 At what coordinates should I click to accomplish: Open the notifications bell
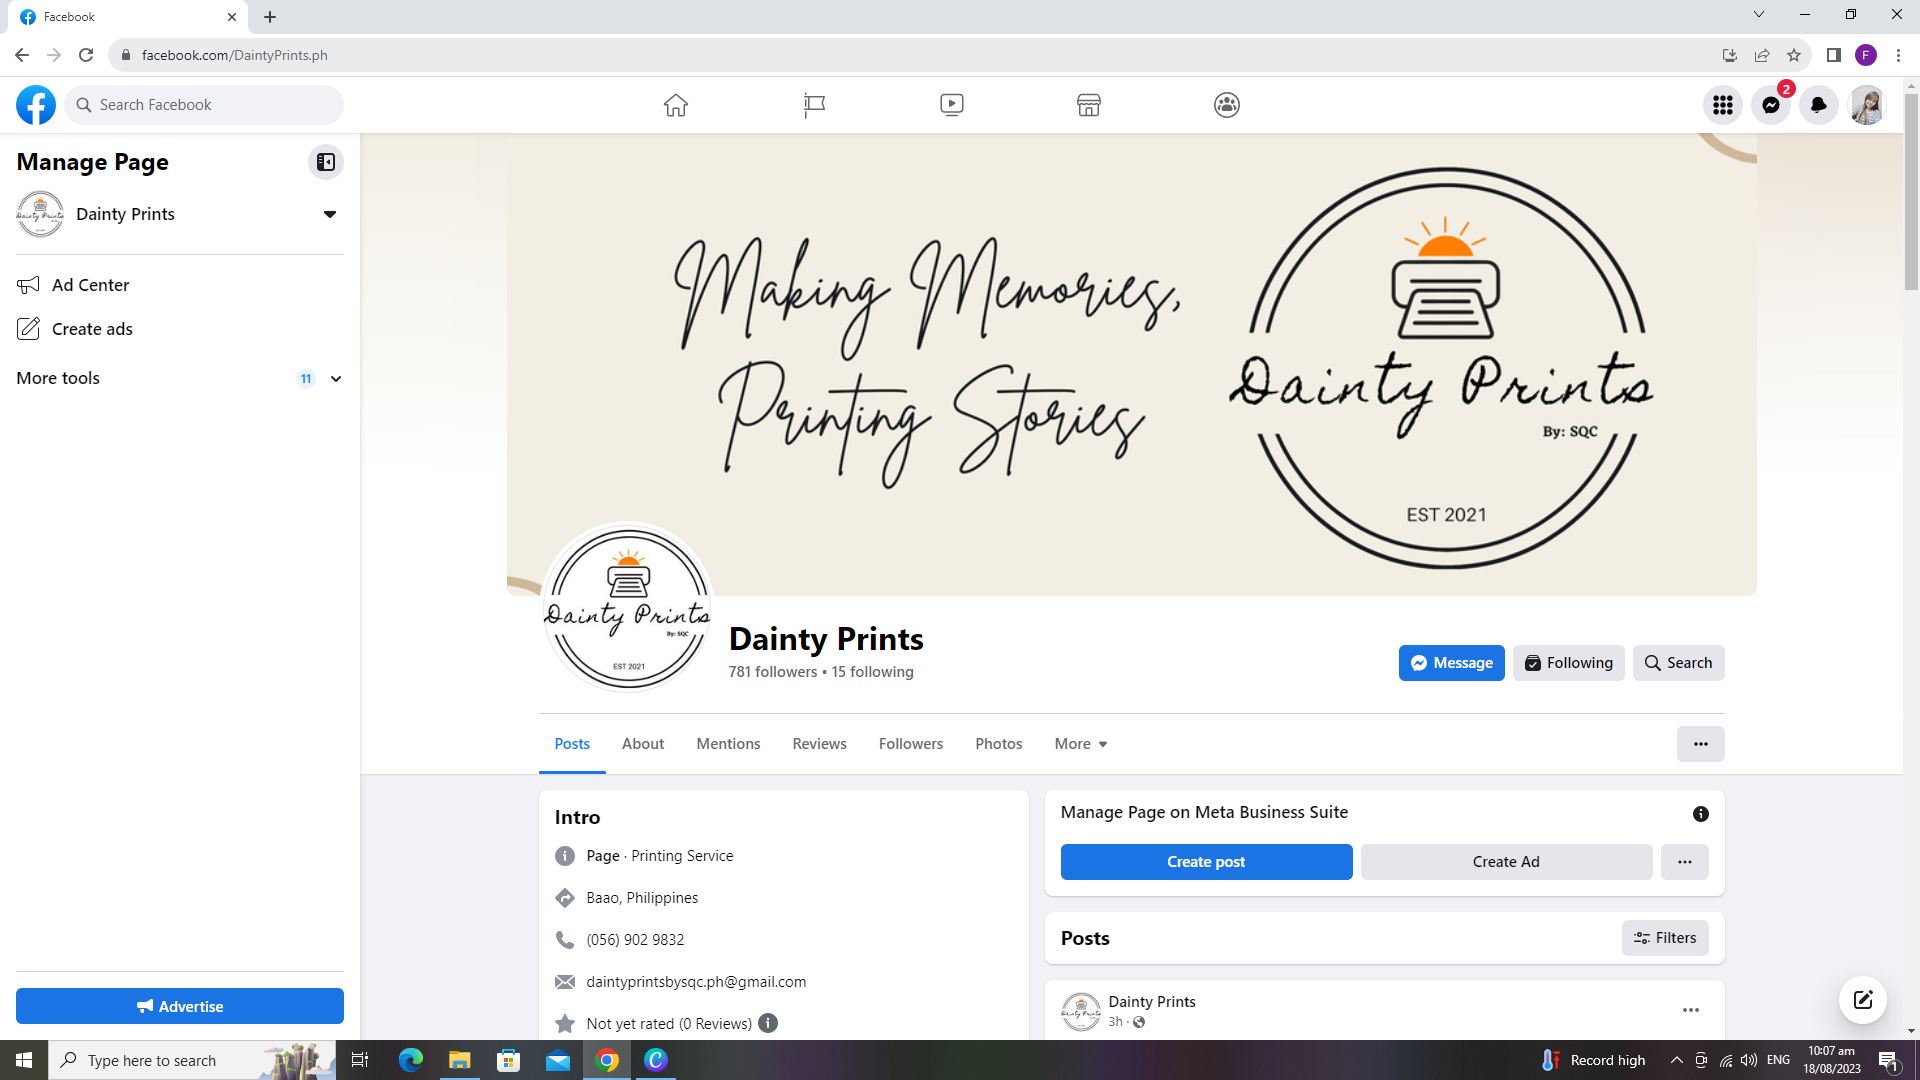coord(1818,105)
